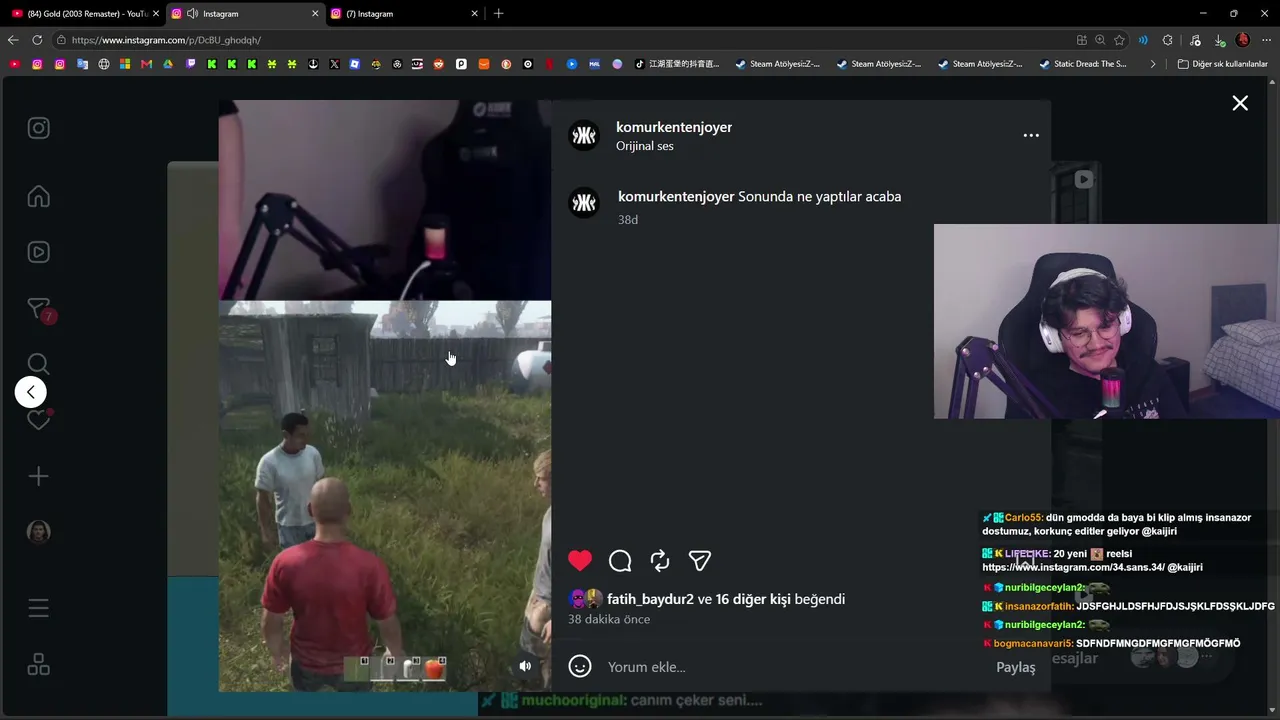Open the Microsoft bookmark

125,64
